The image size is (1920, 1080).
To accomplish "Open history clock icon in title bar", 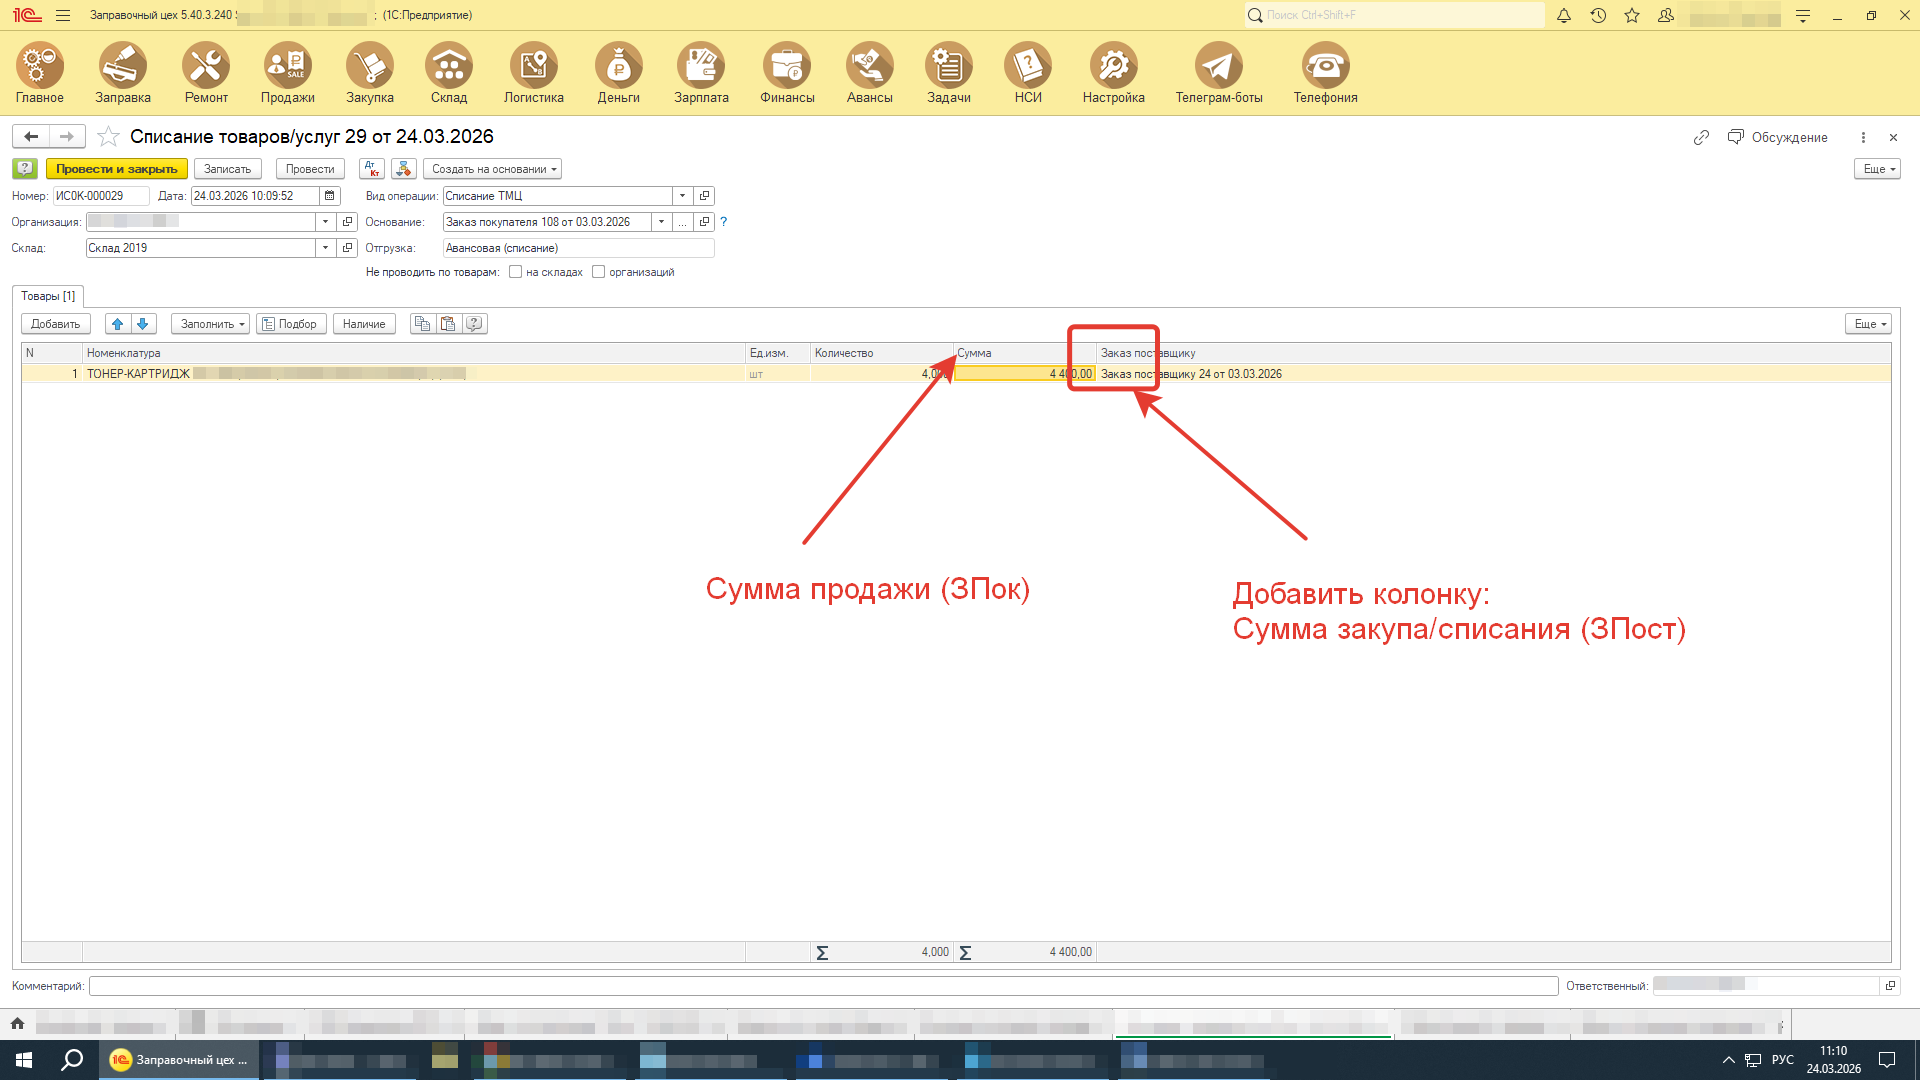I will point(1598,15).
